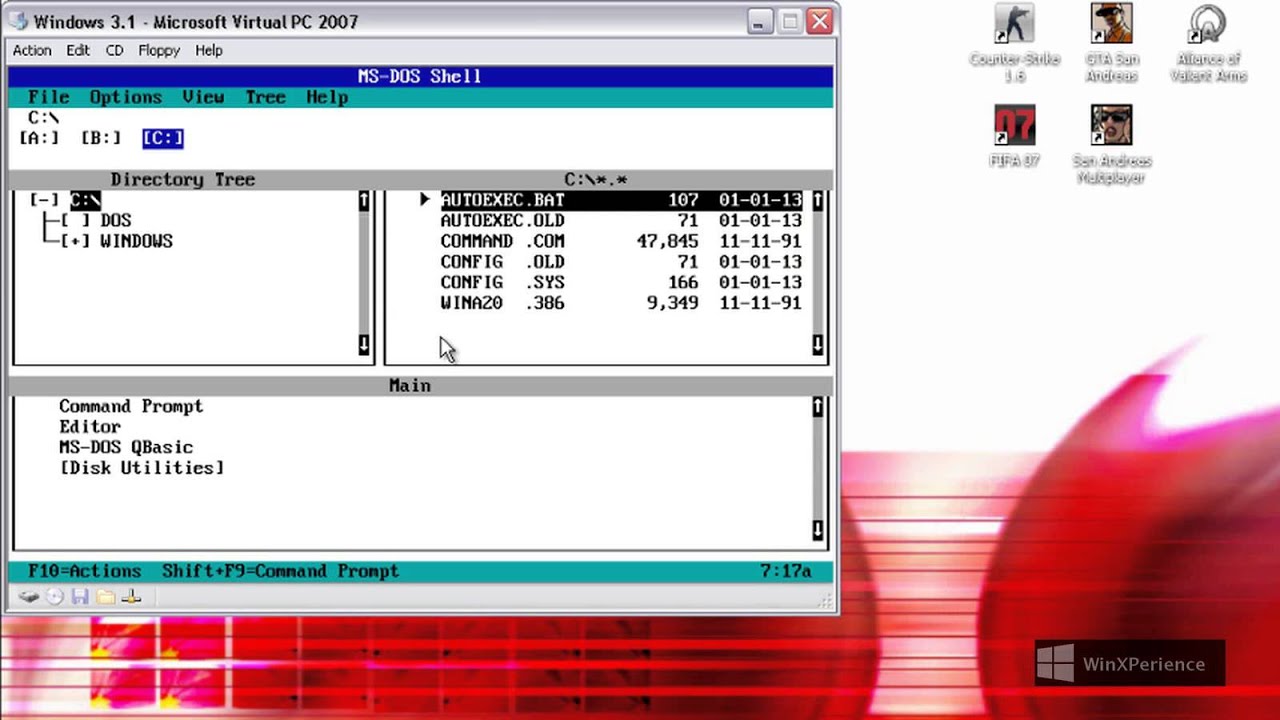Click the floppy disk status icon
The height and width of the screenshot is (720, 1280).
[x=80, y=597]
